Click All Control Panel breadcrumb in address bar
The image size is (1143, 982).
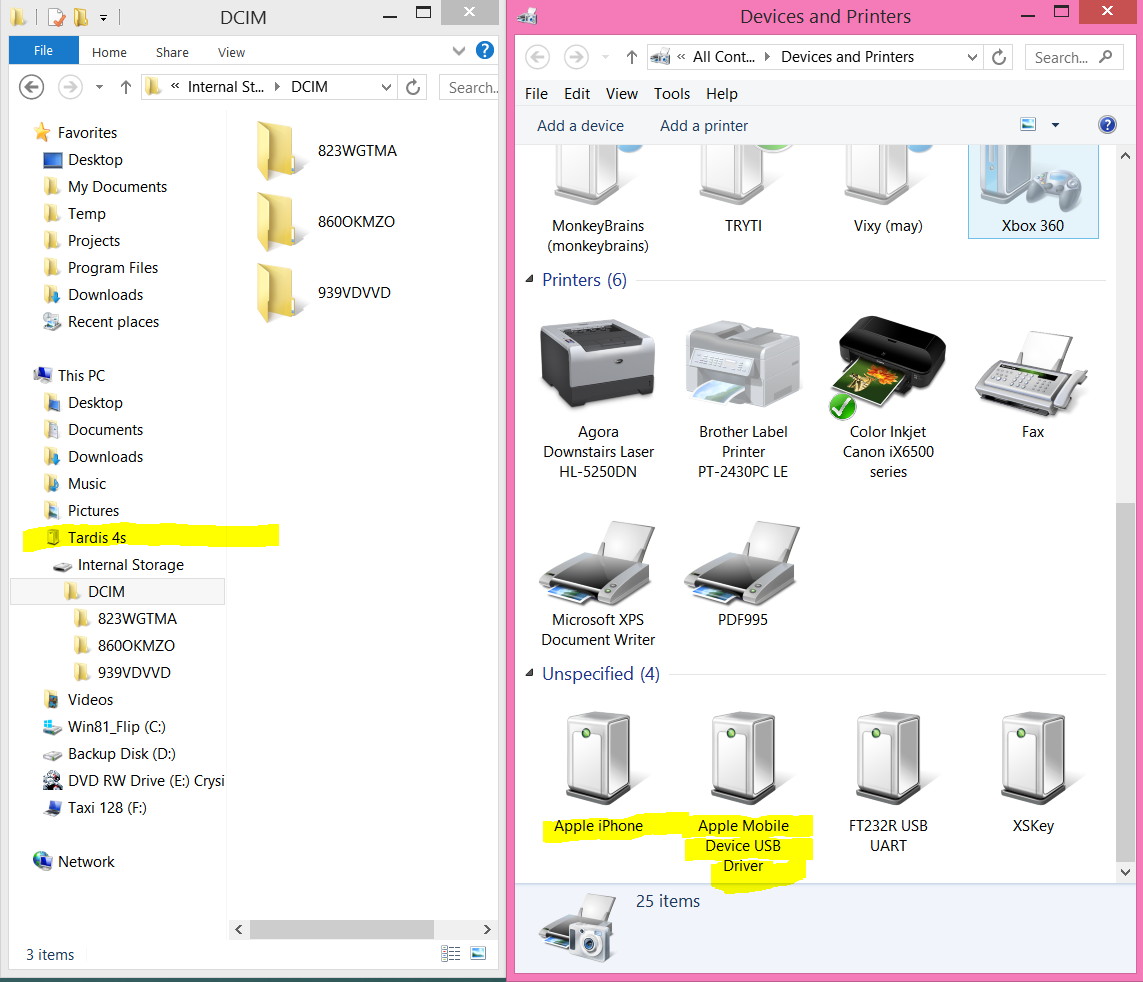pos(723,57)
